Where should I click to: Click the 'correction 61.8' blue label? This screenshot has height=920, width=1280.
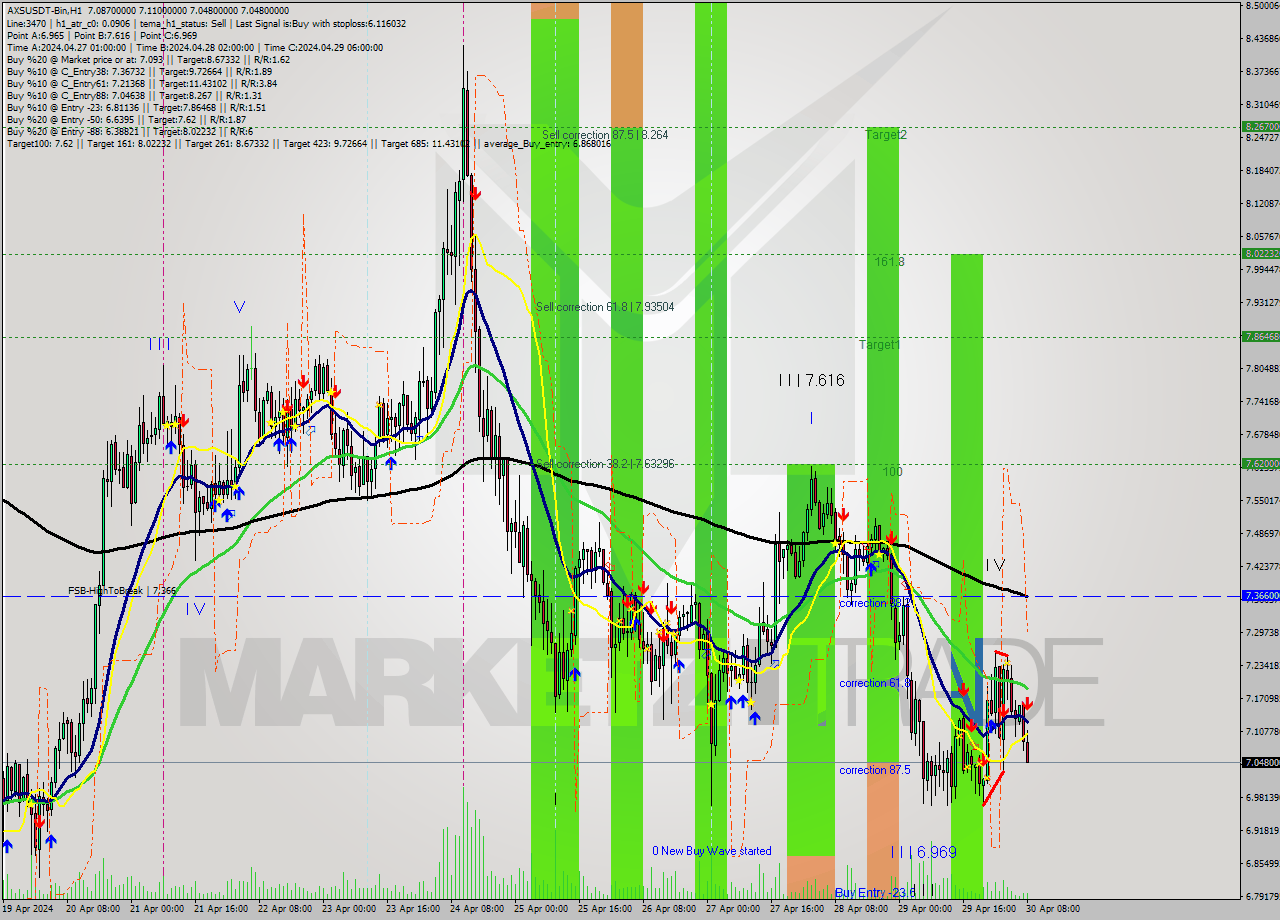(x=875, y=683)
